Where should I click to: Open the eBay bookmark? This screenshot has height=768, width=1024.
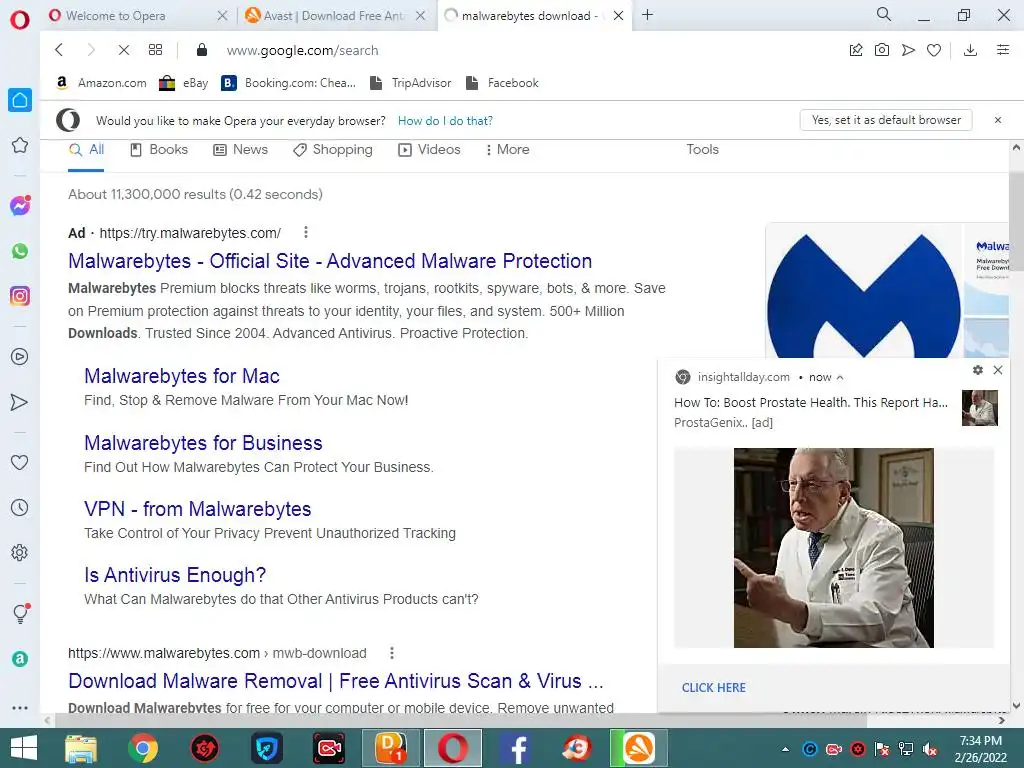tap(184, 83)
